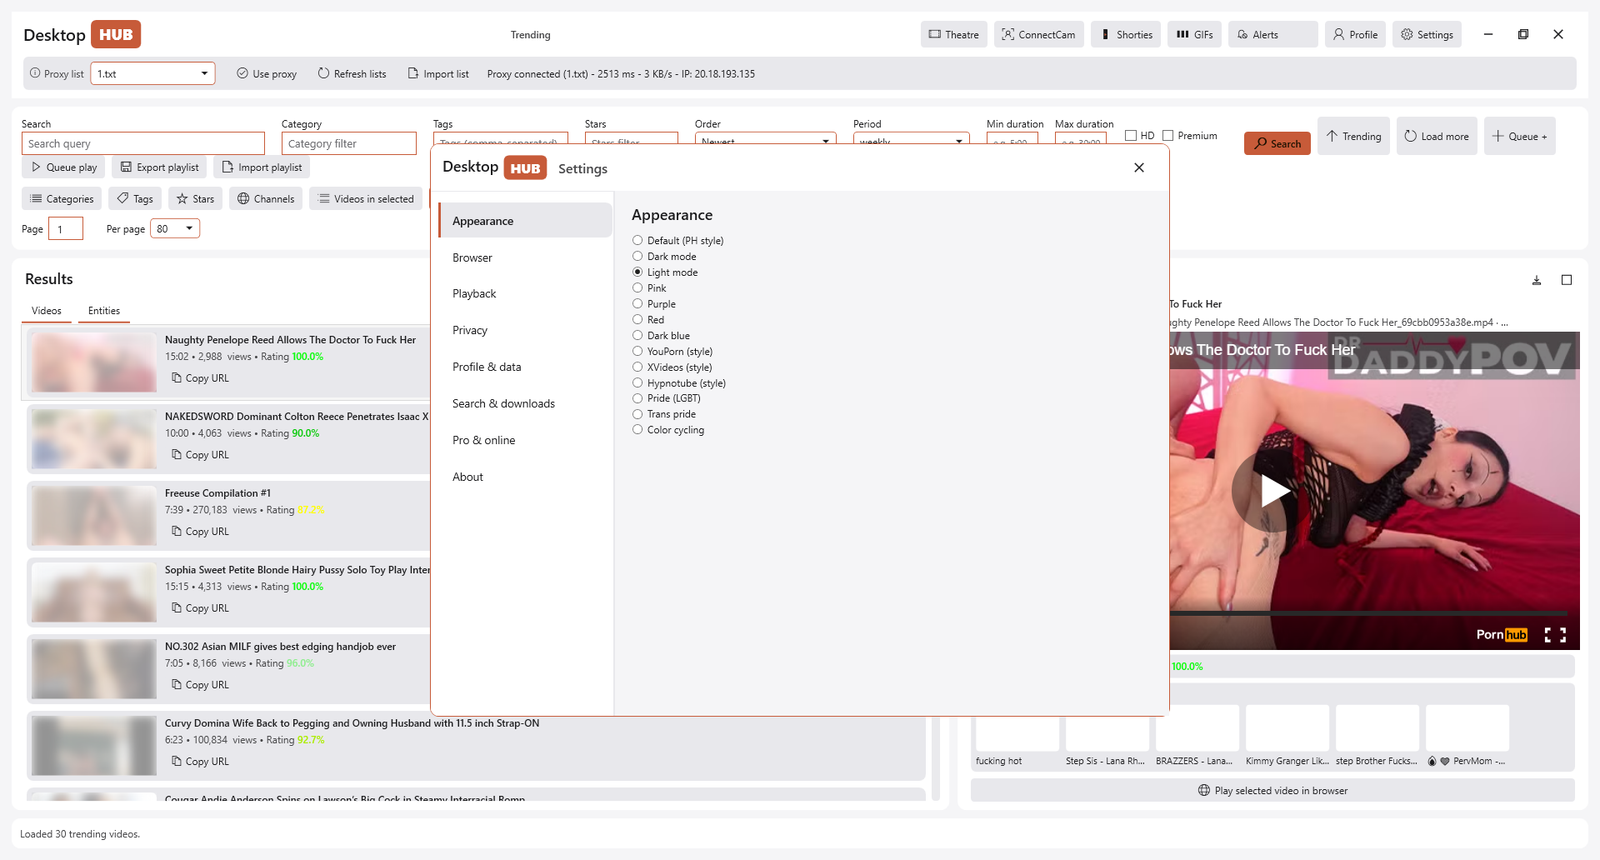The width and height of the screenshot is (1600, 860).
Task: Select the Dark blue theme
Action: click(x=661, y=336)
